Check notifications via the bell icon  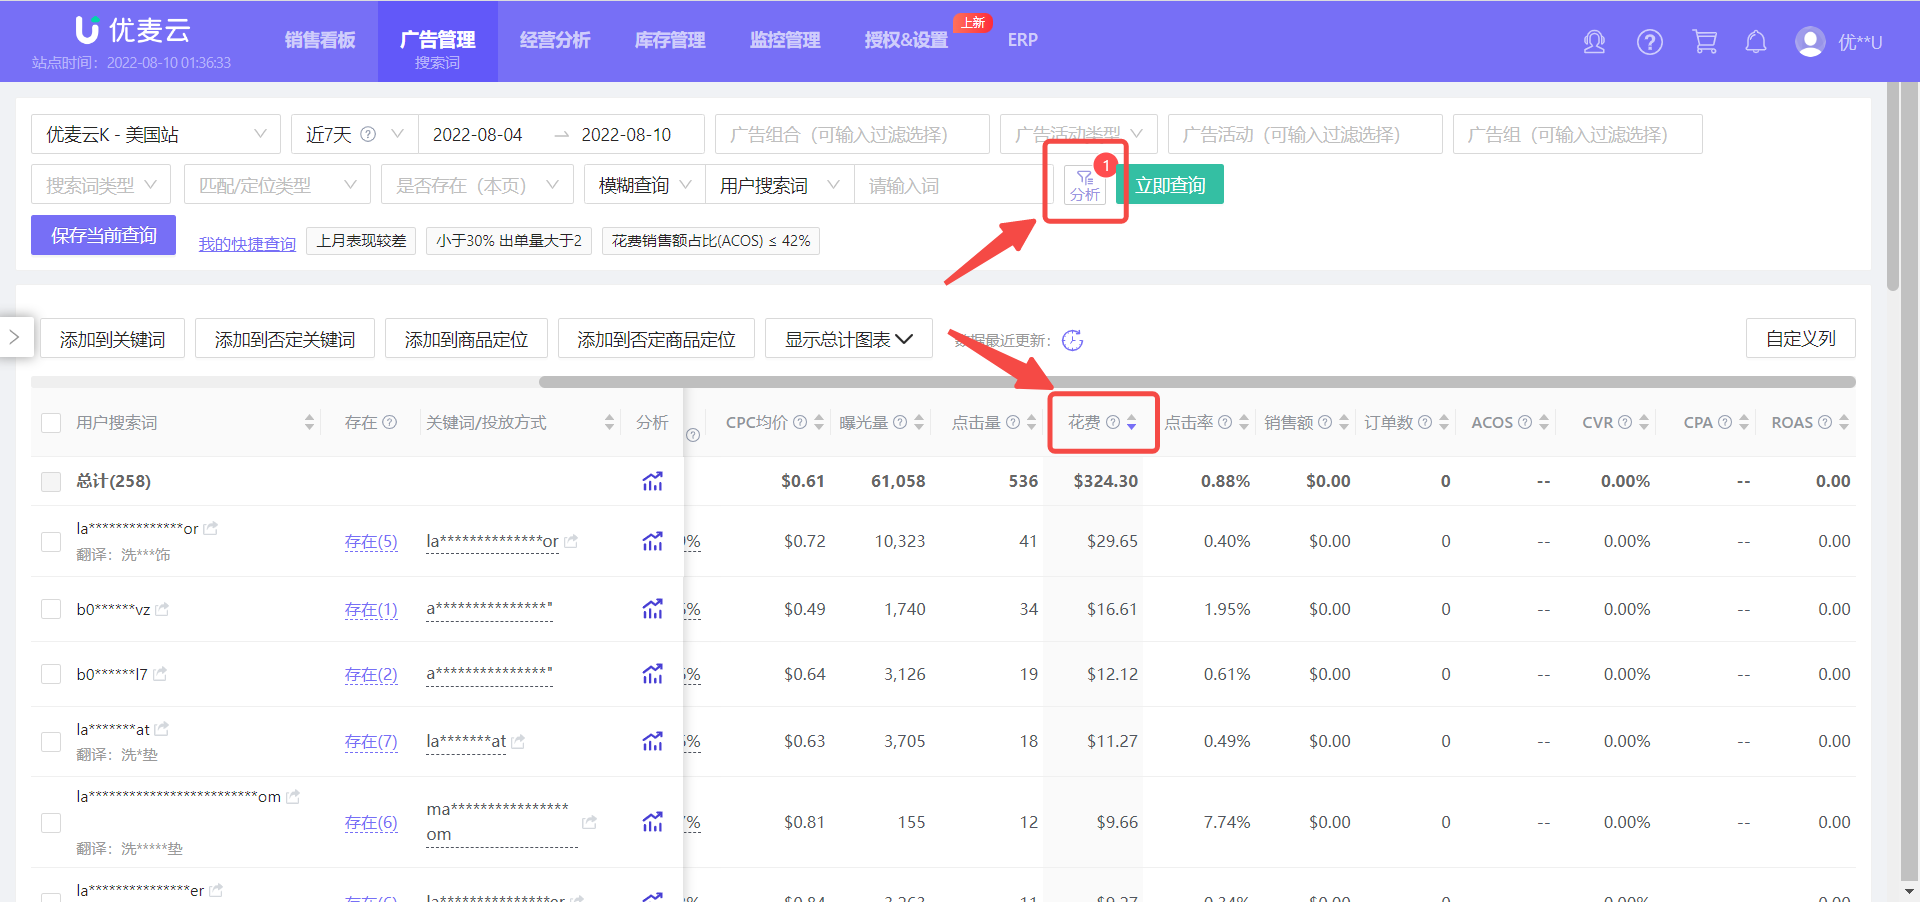pyautogui.click(x=1756, y=42)
